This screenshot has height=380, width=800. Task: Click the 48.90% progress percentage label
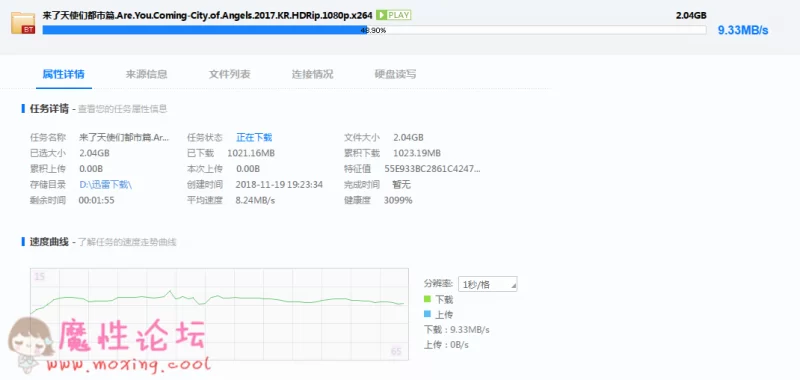click(x=373, y=30)
